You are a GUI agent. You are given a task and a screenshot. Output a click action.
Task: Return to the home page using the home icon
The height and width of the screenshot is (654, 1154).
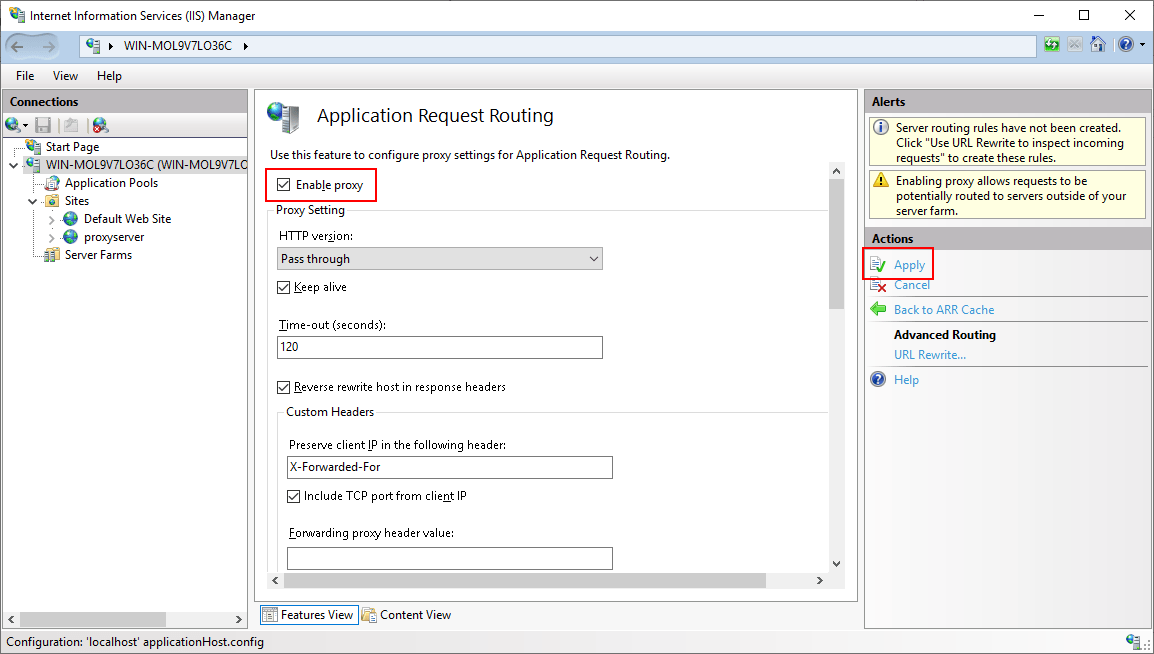pos(1098,45)
